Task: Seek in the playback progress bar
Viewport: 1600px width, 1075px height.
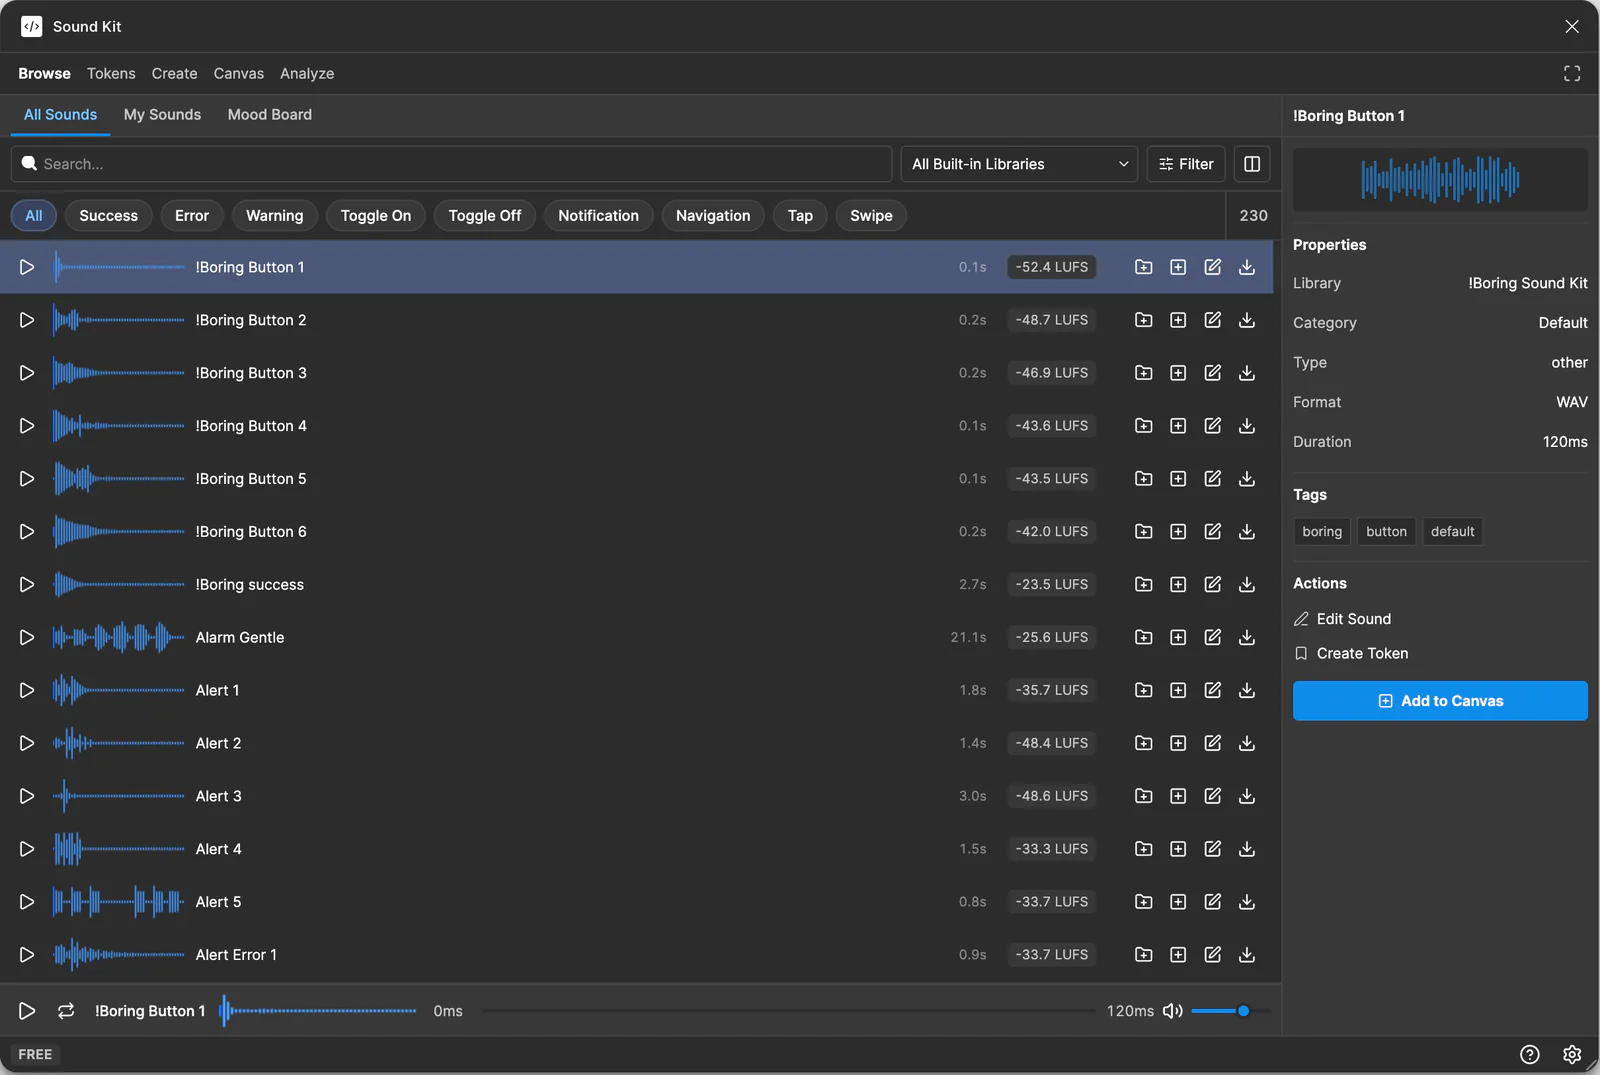Action: pyautogui.click(x=788, y=1011)
